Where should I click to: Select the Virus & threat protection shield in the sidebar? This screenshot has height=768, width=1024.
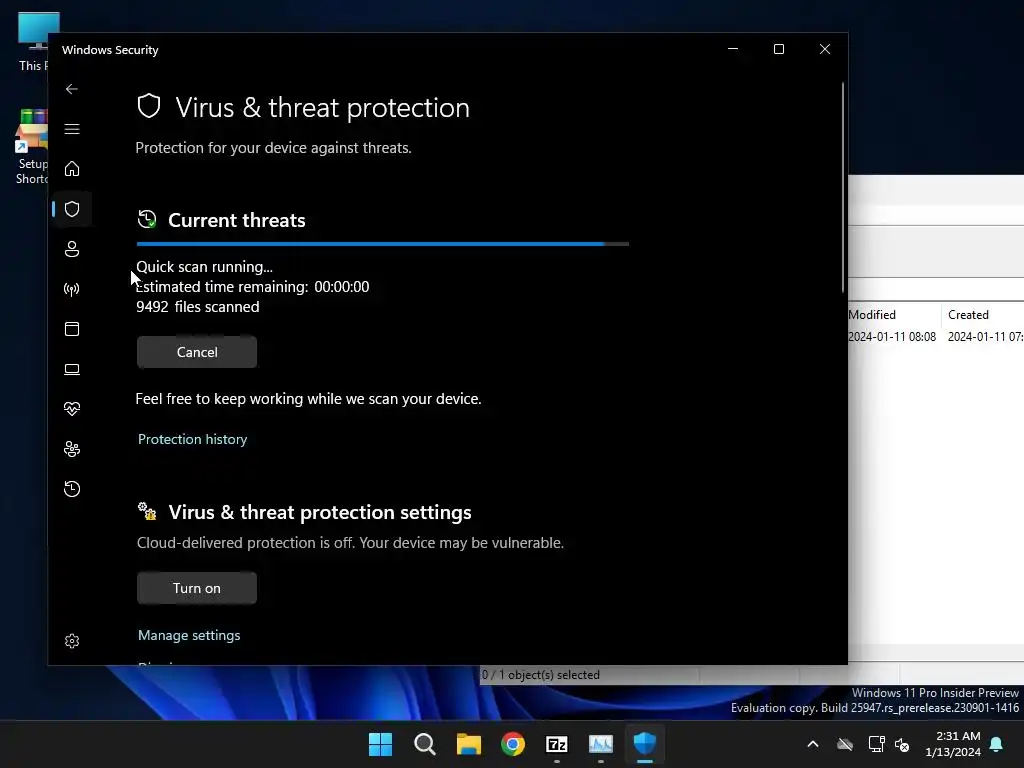(72, 209)
